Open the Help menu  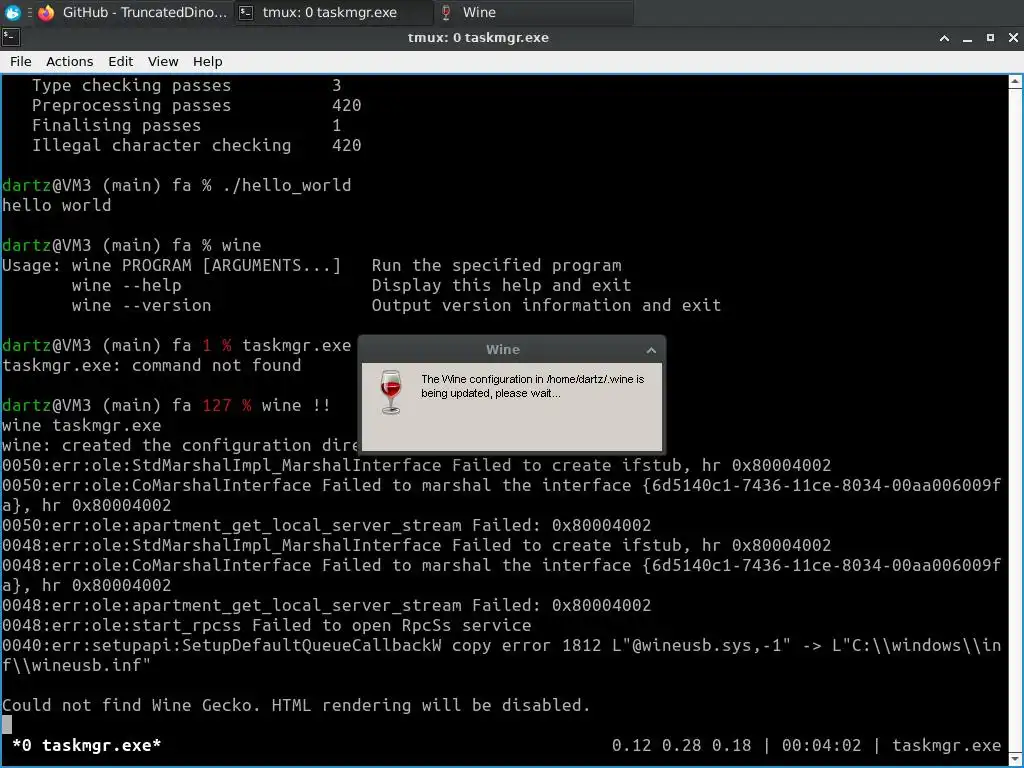point(208,61)
